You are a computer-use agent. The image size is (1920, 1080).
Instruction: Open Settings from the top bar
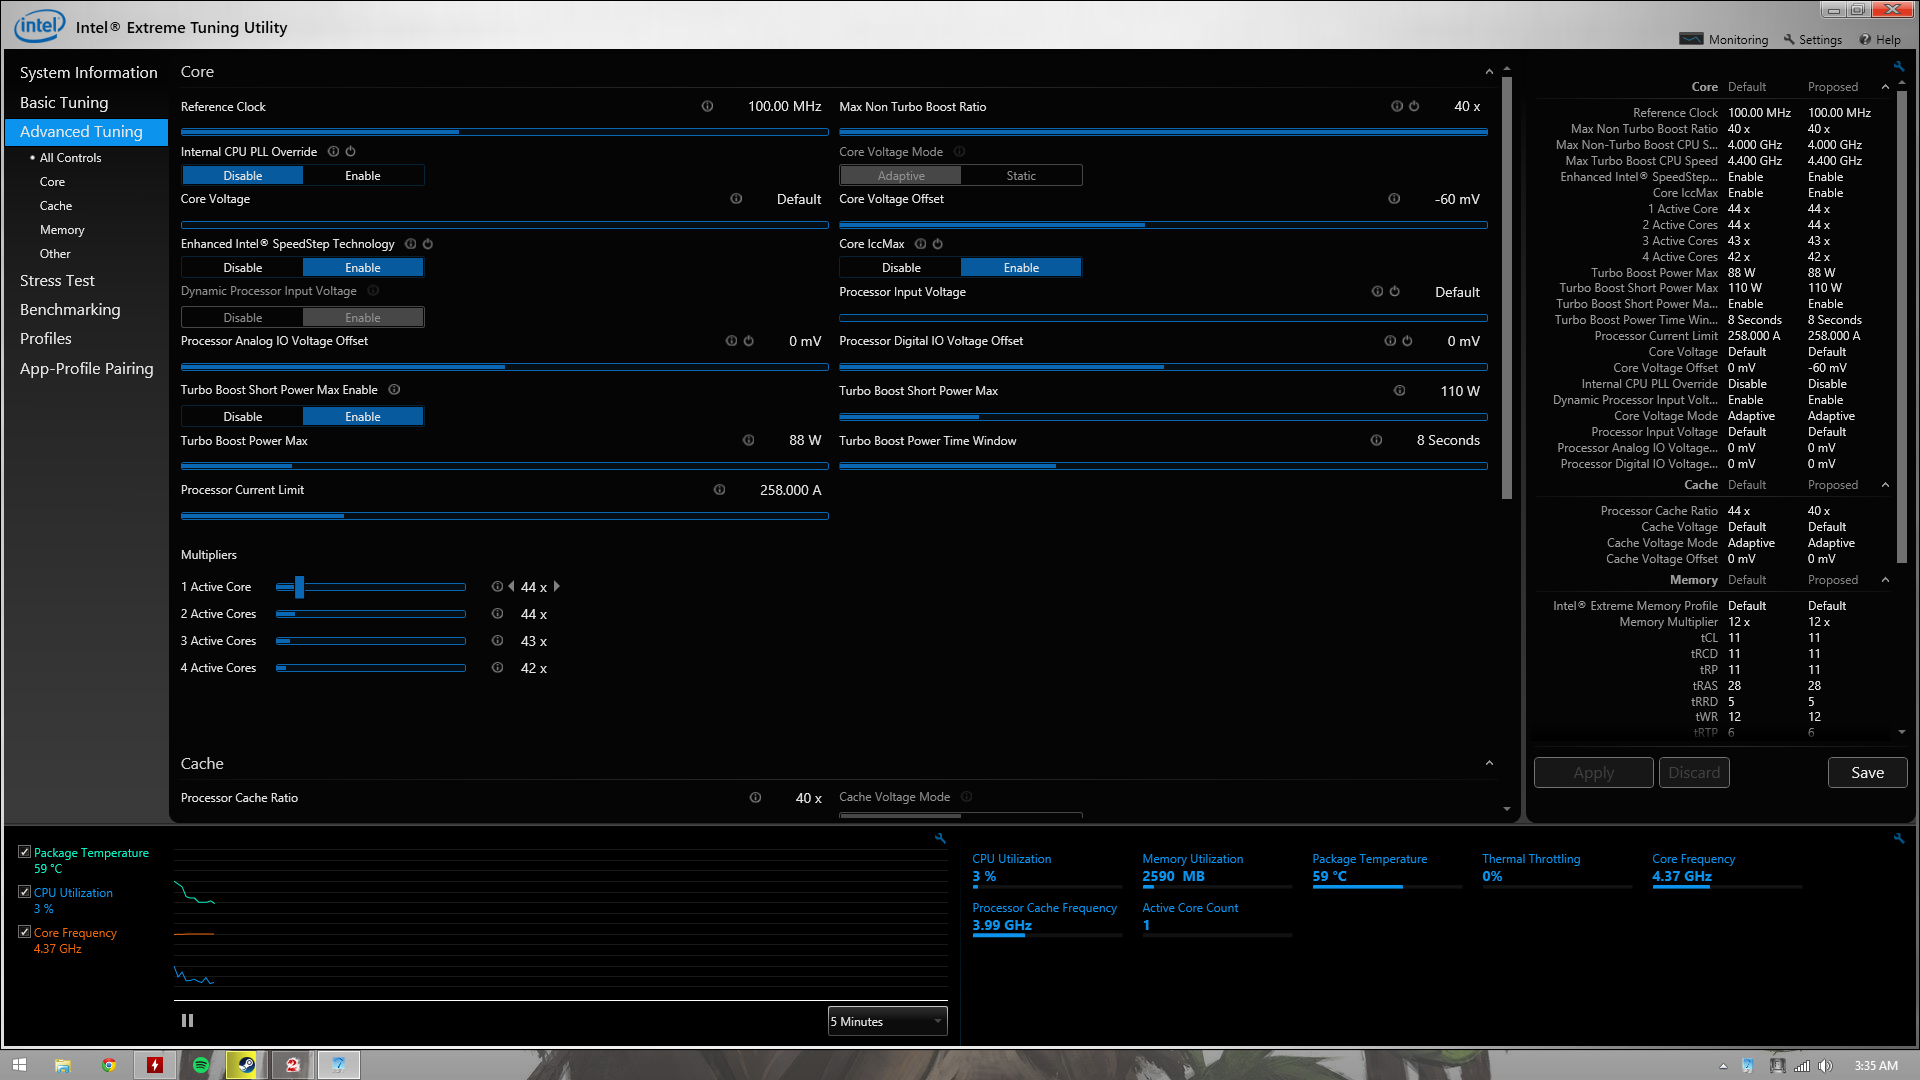click(1812, 40)
